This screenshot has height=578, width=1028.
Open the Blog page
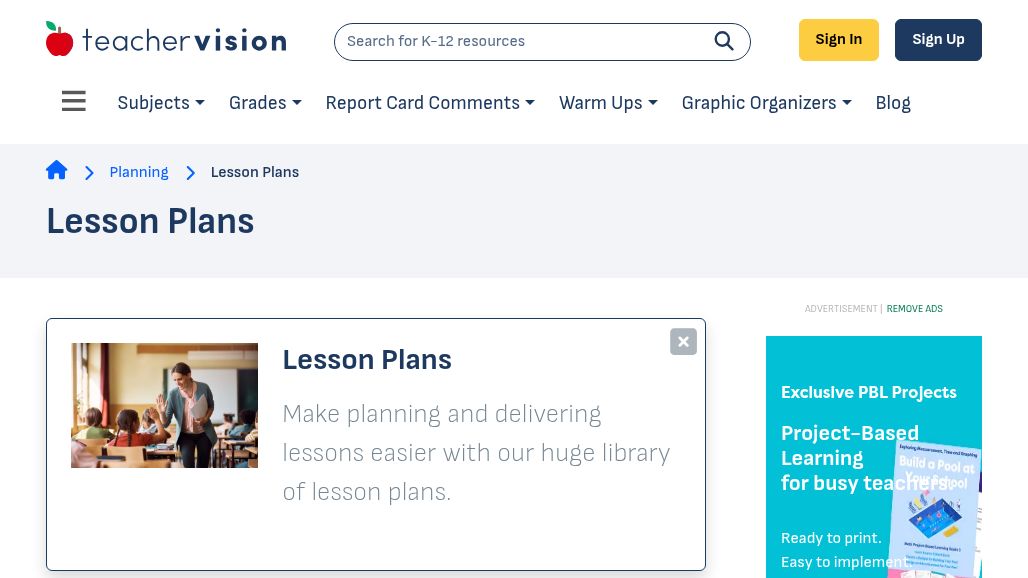coord(893,103)
